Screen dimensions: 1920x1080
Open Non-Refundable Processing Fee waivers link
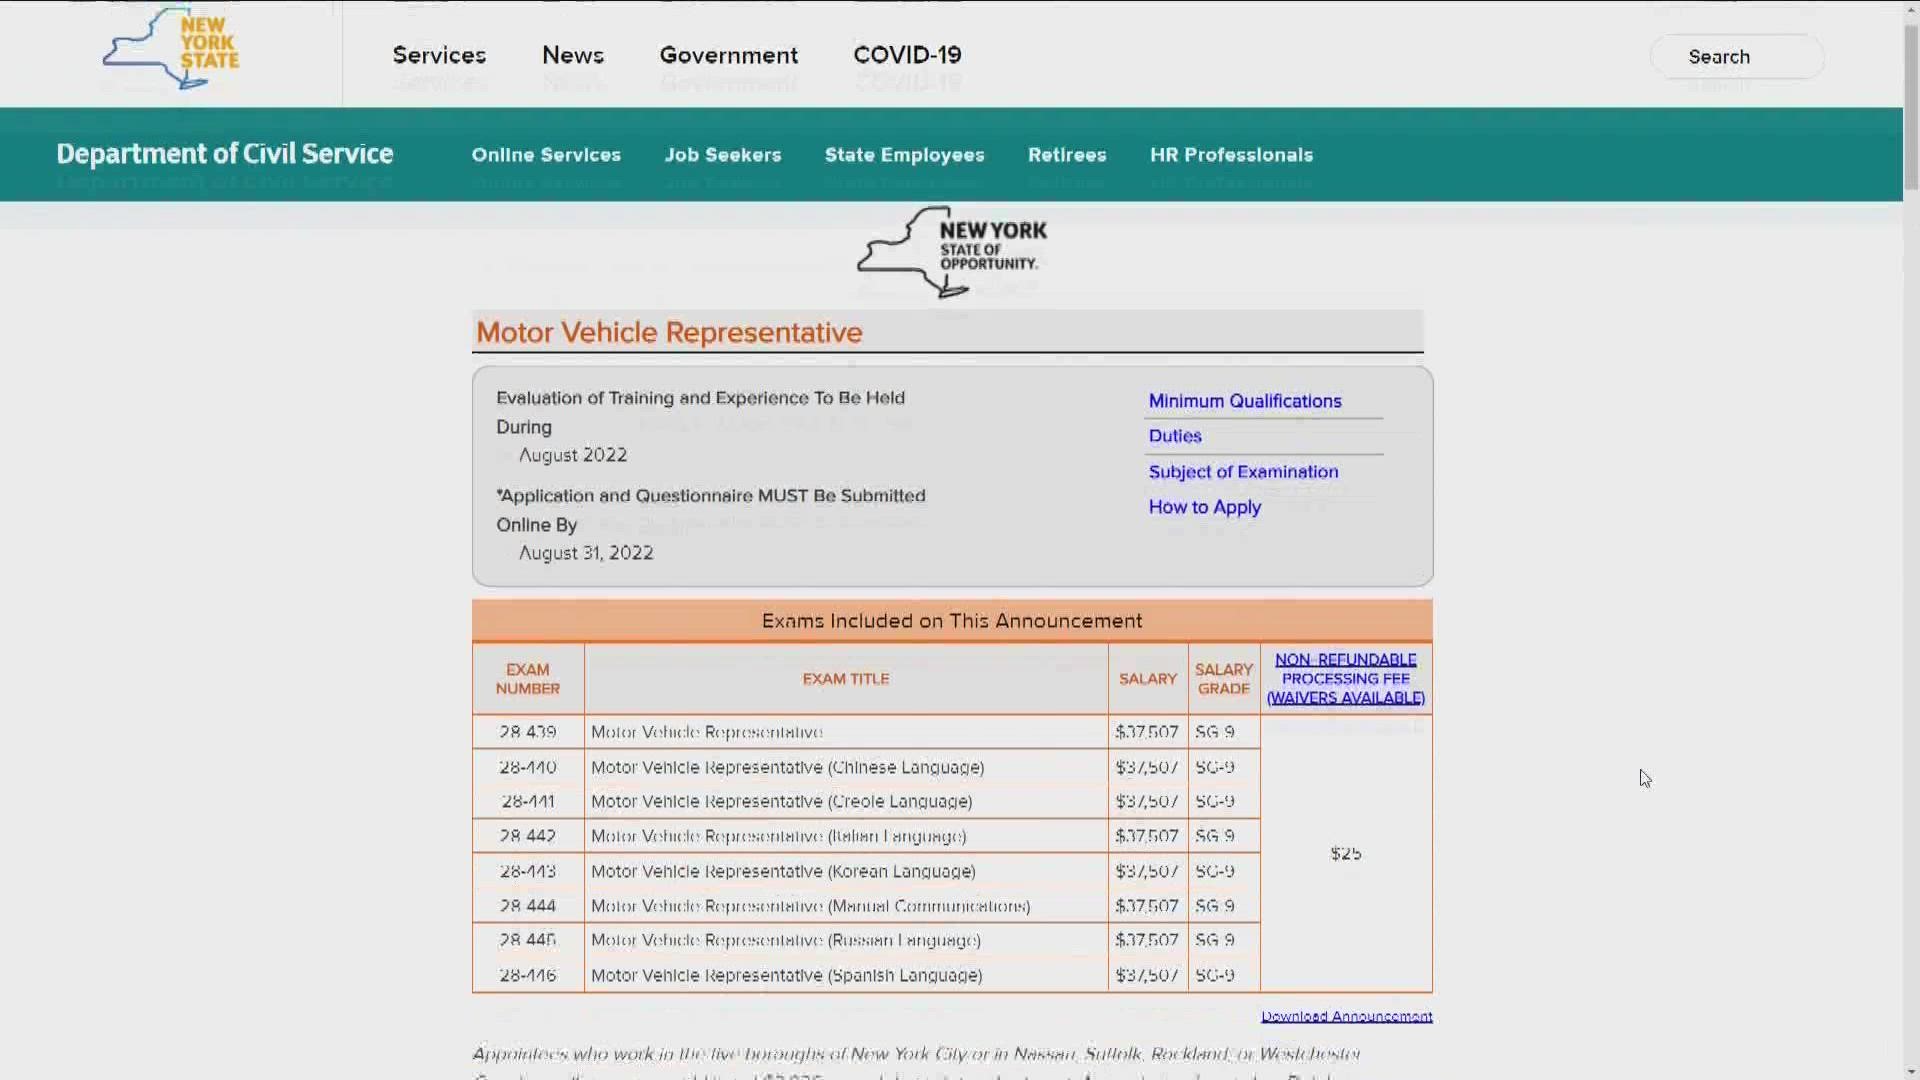(x=1345, y=679)
